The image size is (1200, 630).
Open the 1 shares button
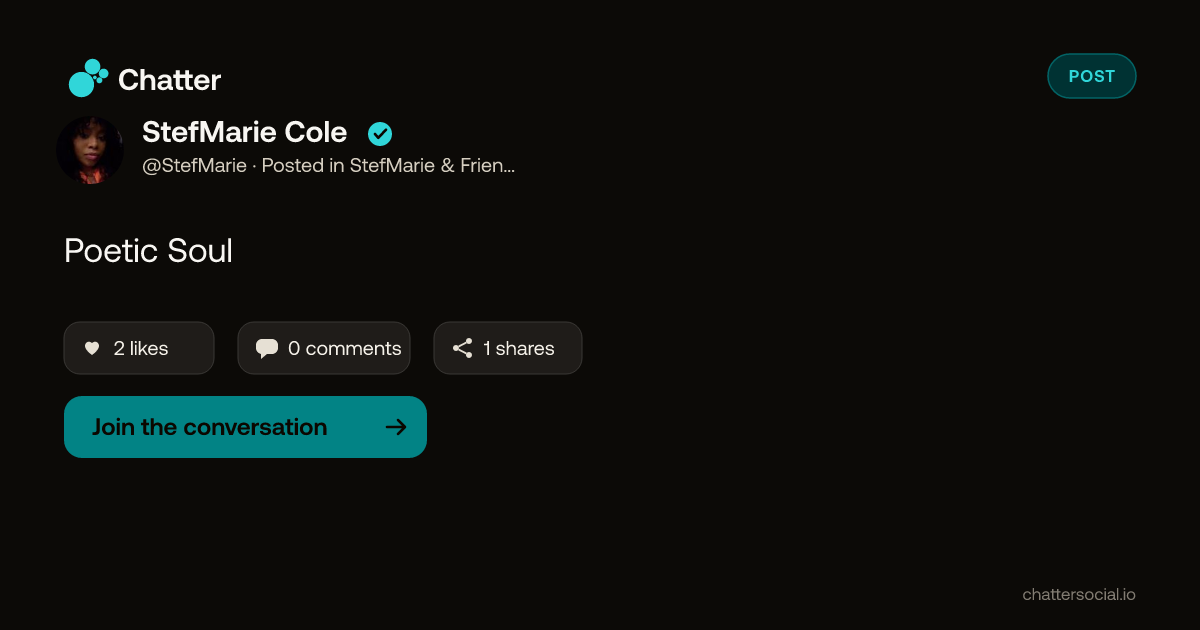[508, 348]
